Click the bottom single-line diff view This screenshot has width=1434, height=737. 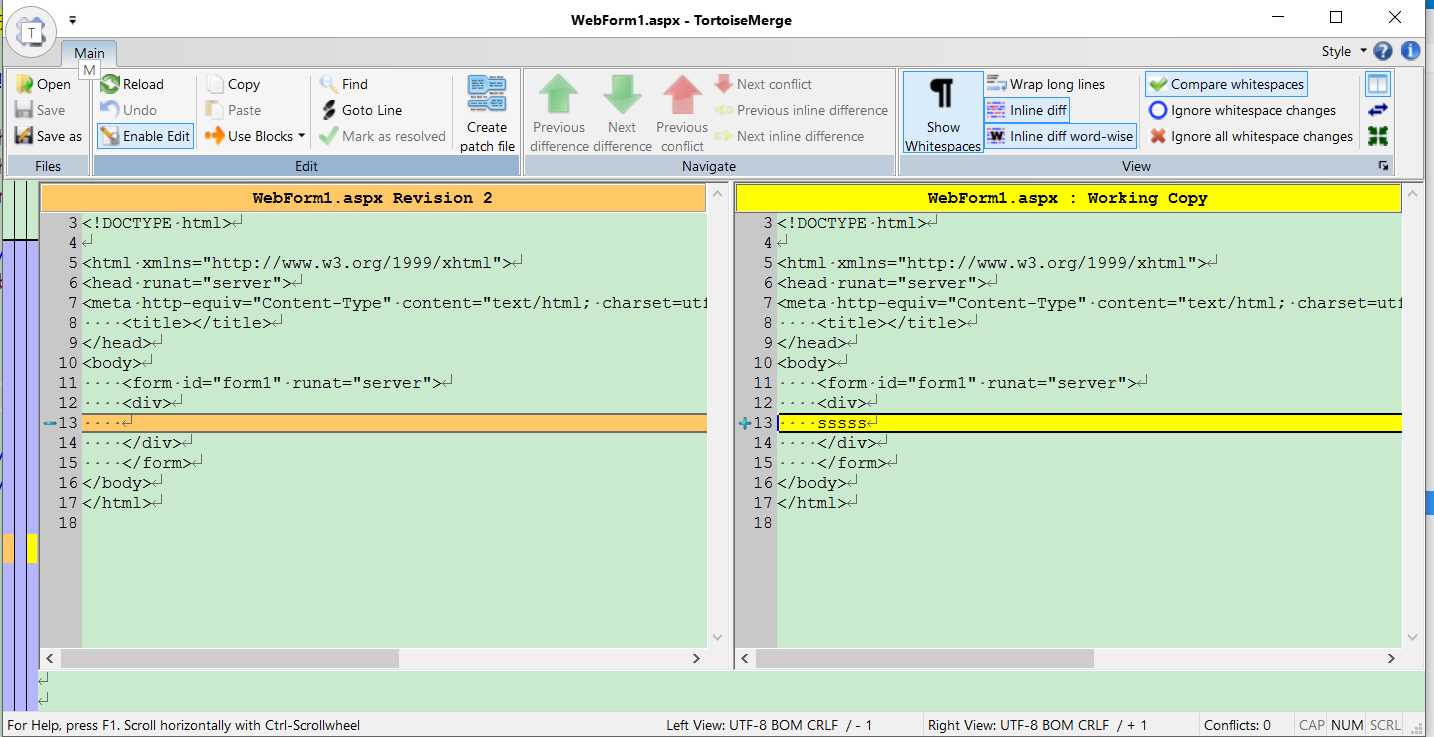pos(731,690)
